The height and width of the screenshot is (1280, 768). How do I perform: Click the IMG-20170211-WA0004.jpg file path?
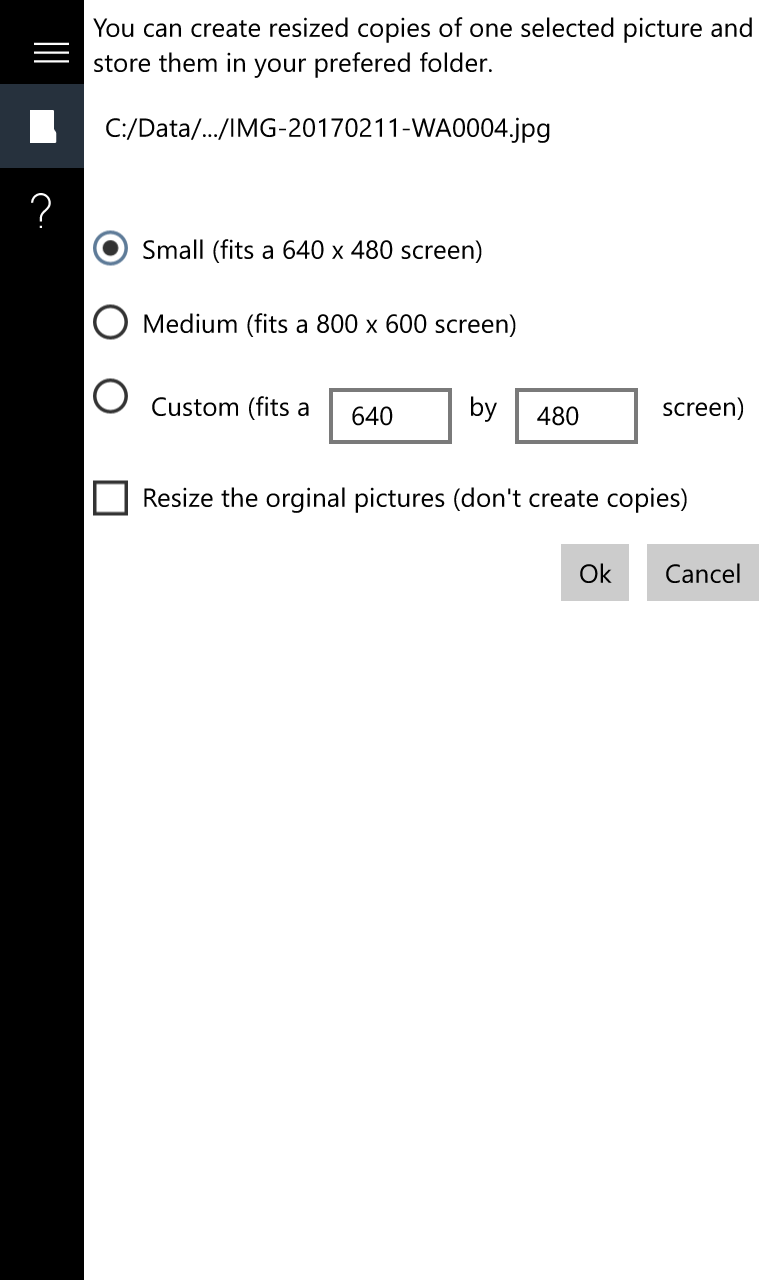coord(328,128)
